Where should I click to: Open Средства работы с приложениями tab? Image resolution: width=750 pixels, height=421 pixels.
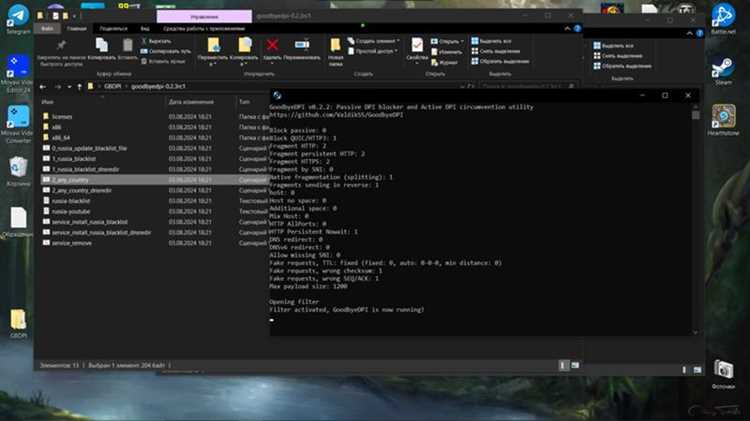pos(204,29)
